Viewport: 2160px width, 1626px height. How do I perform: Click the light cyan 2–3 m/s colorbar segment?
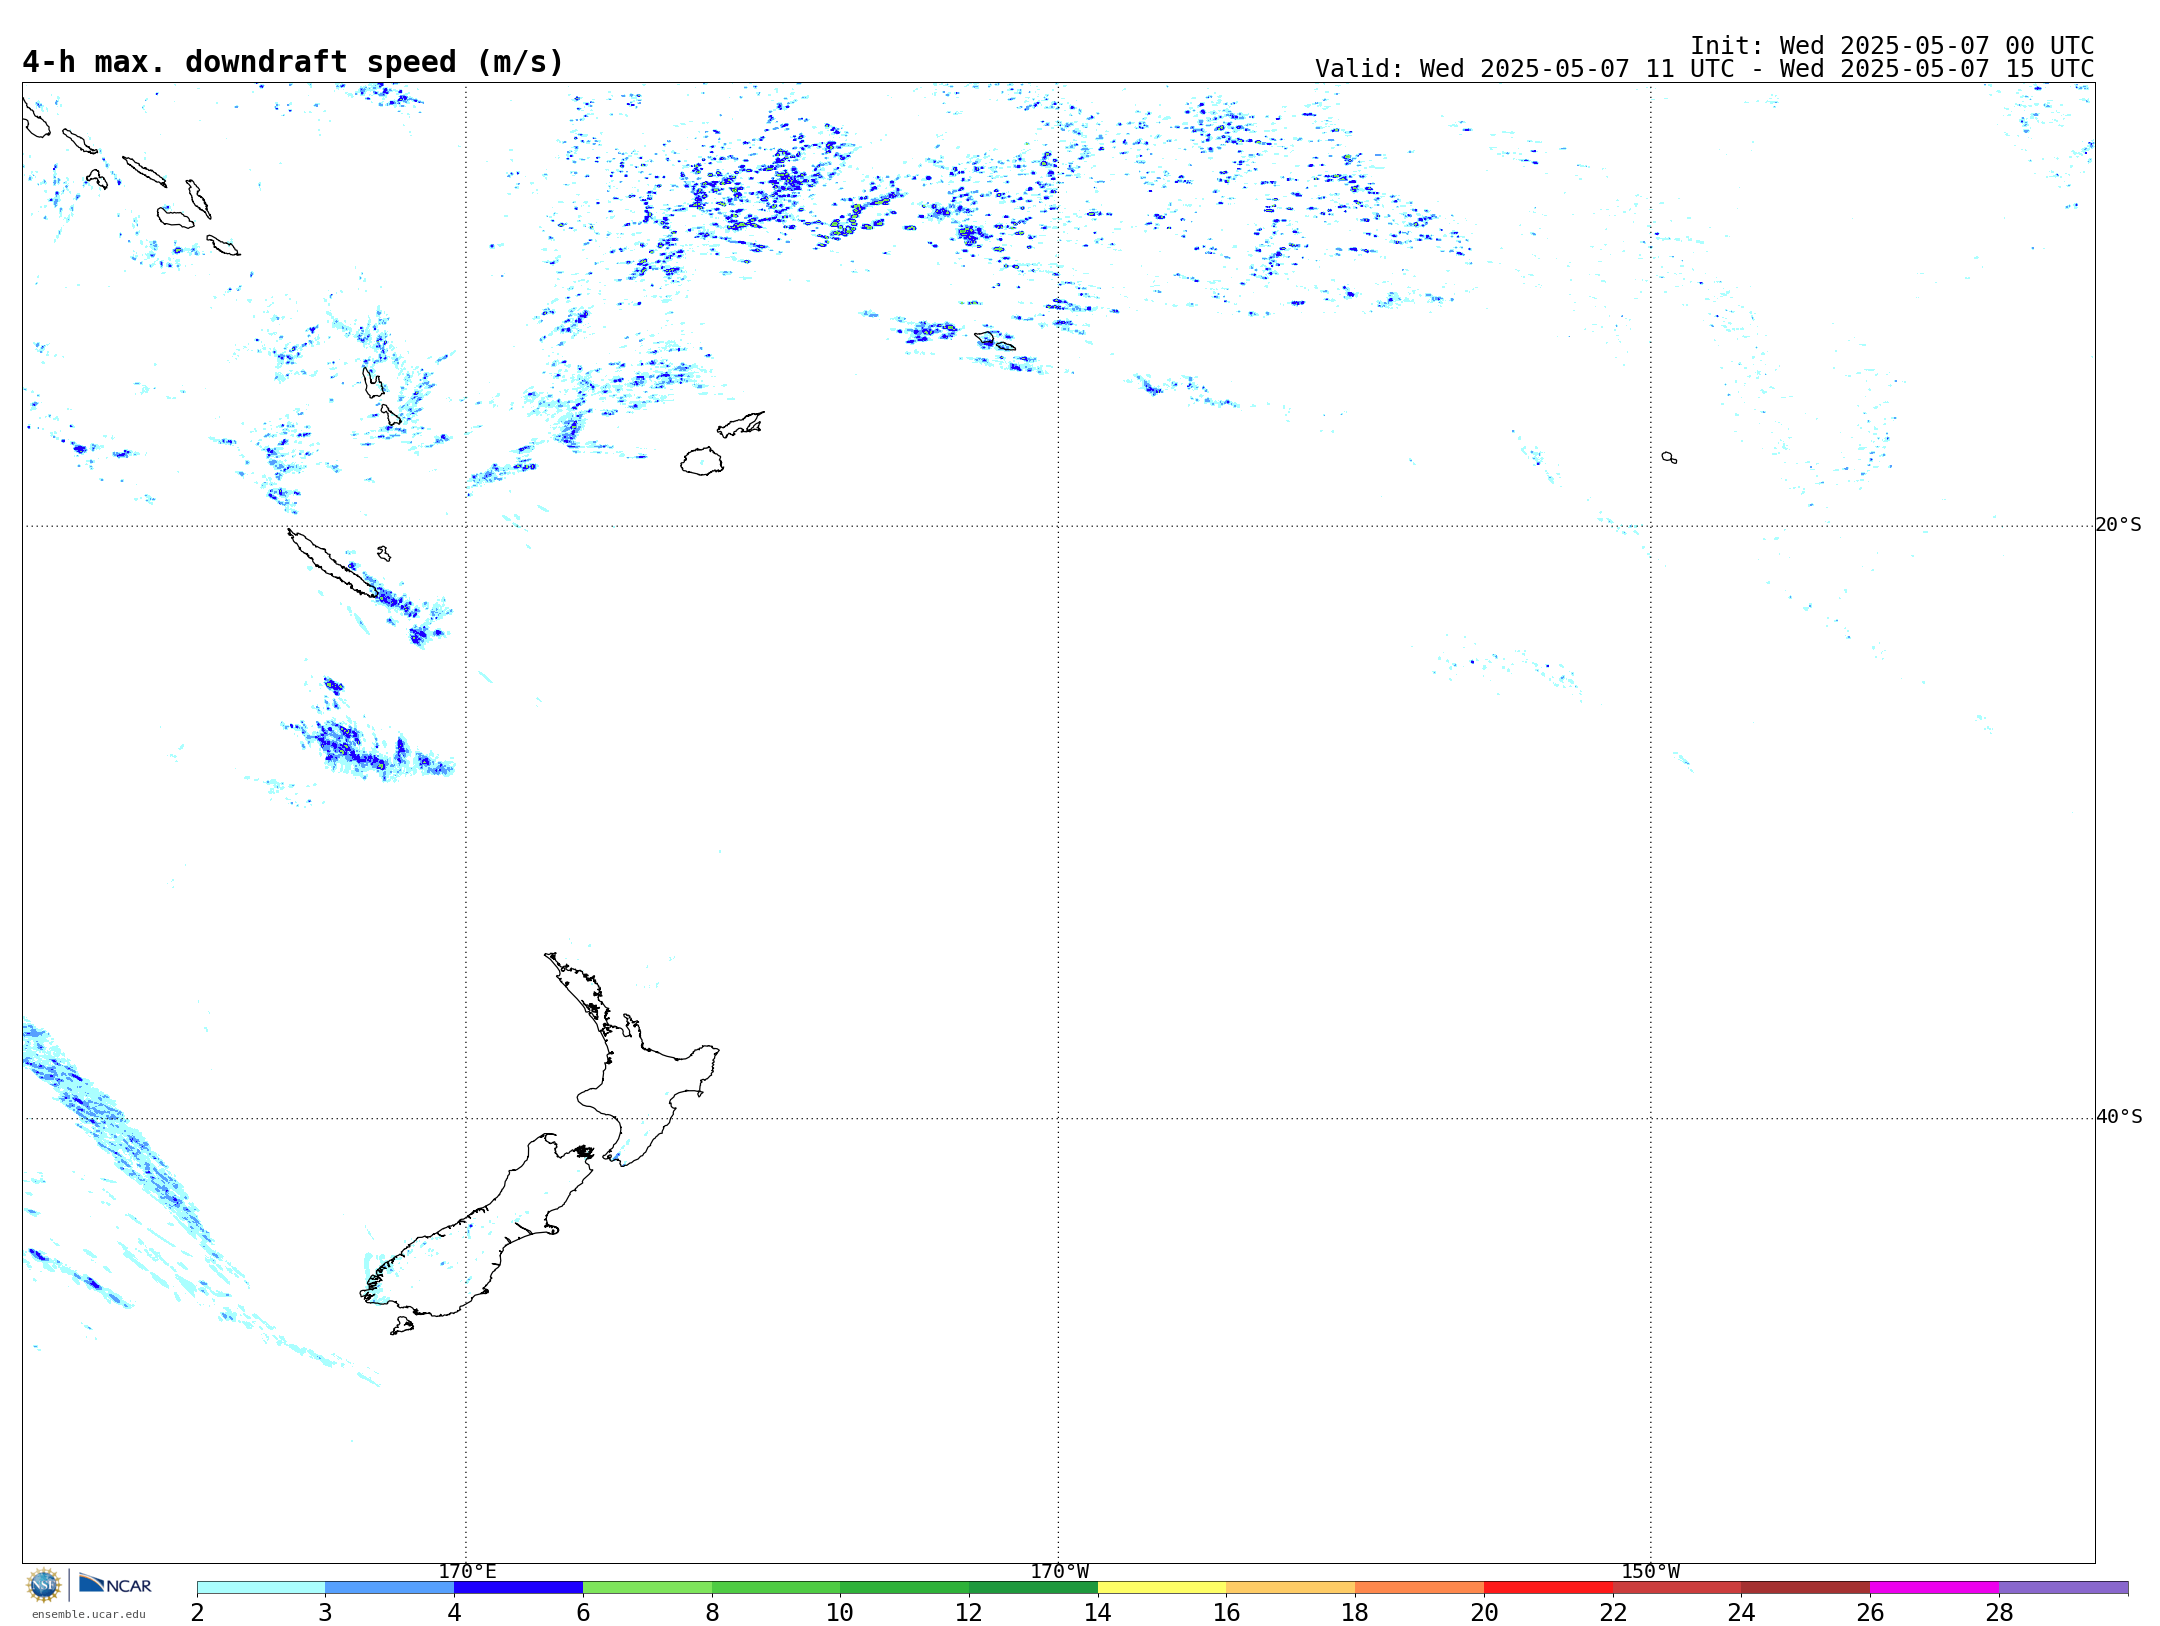coord(261,1587)
